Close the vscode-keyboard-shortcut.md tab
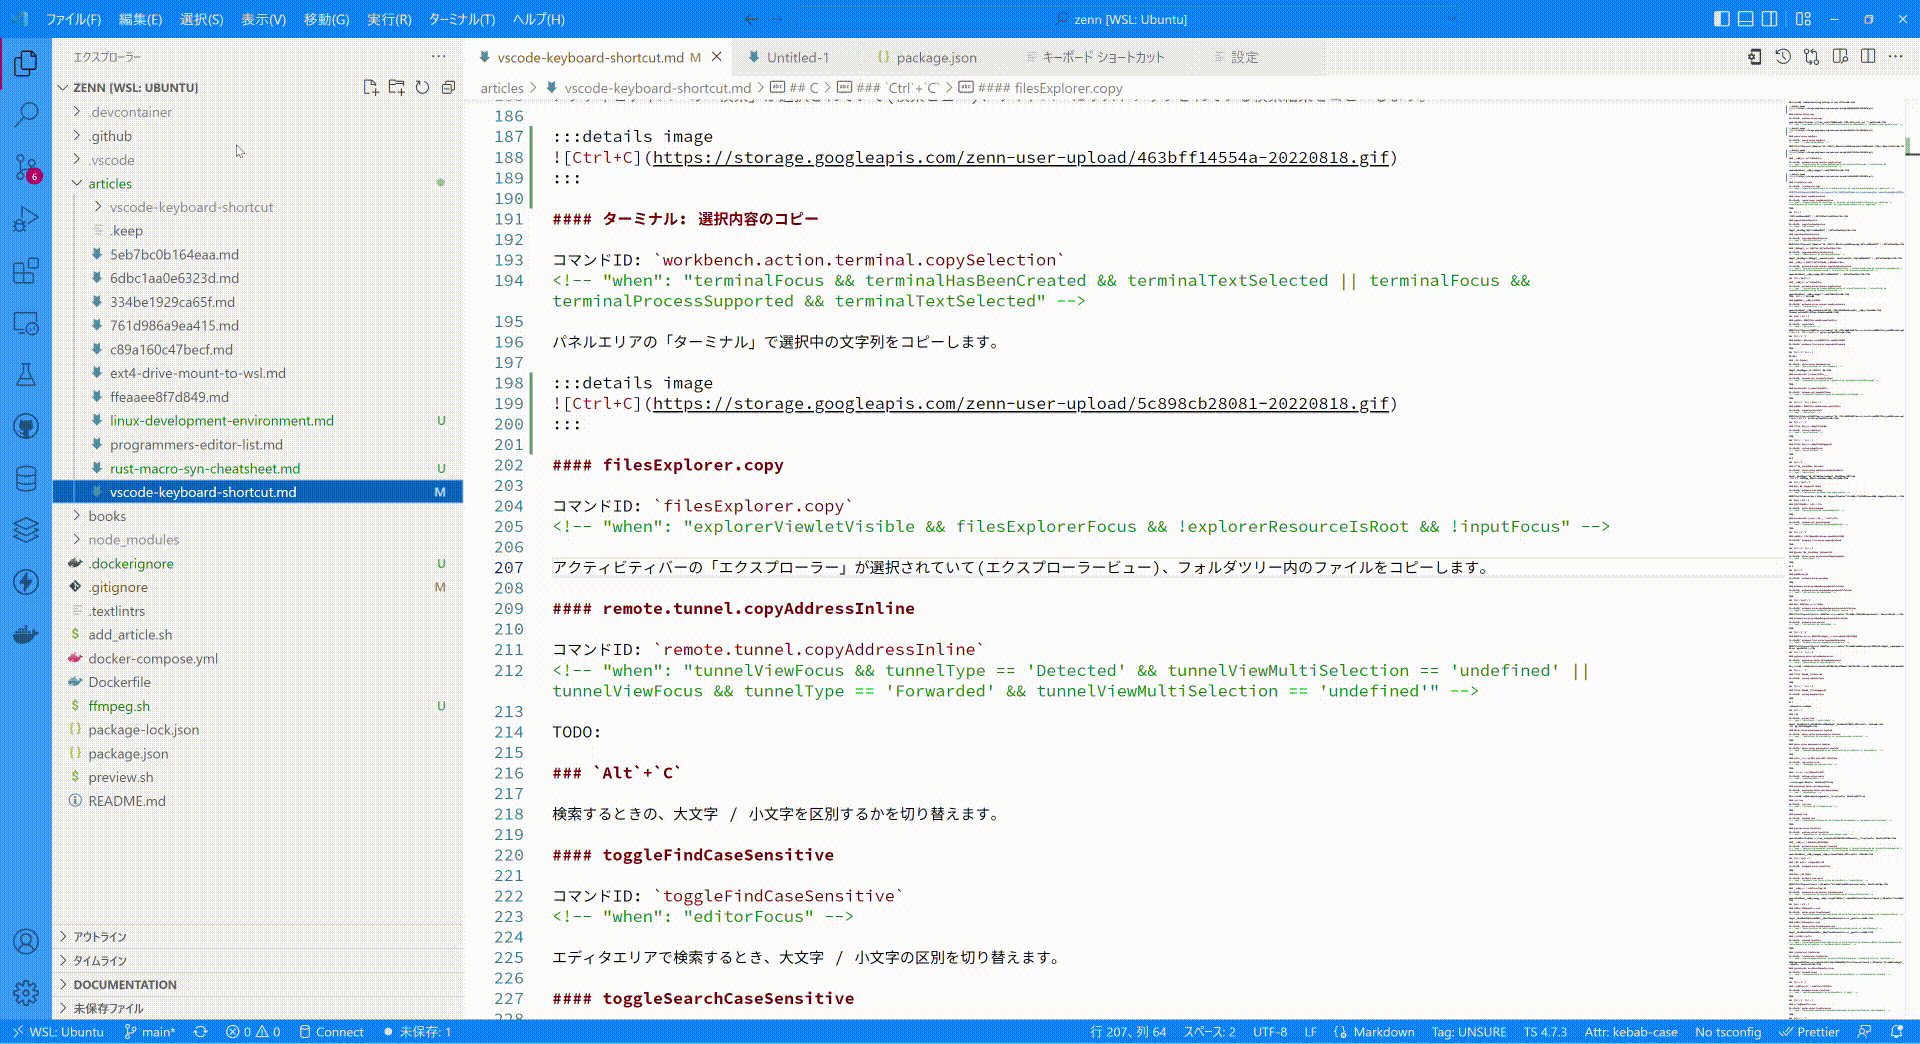This screenshot has height=1044, width=1920. click(x=716, y=57)
